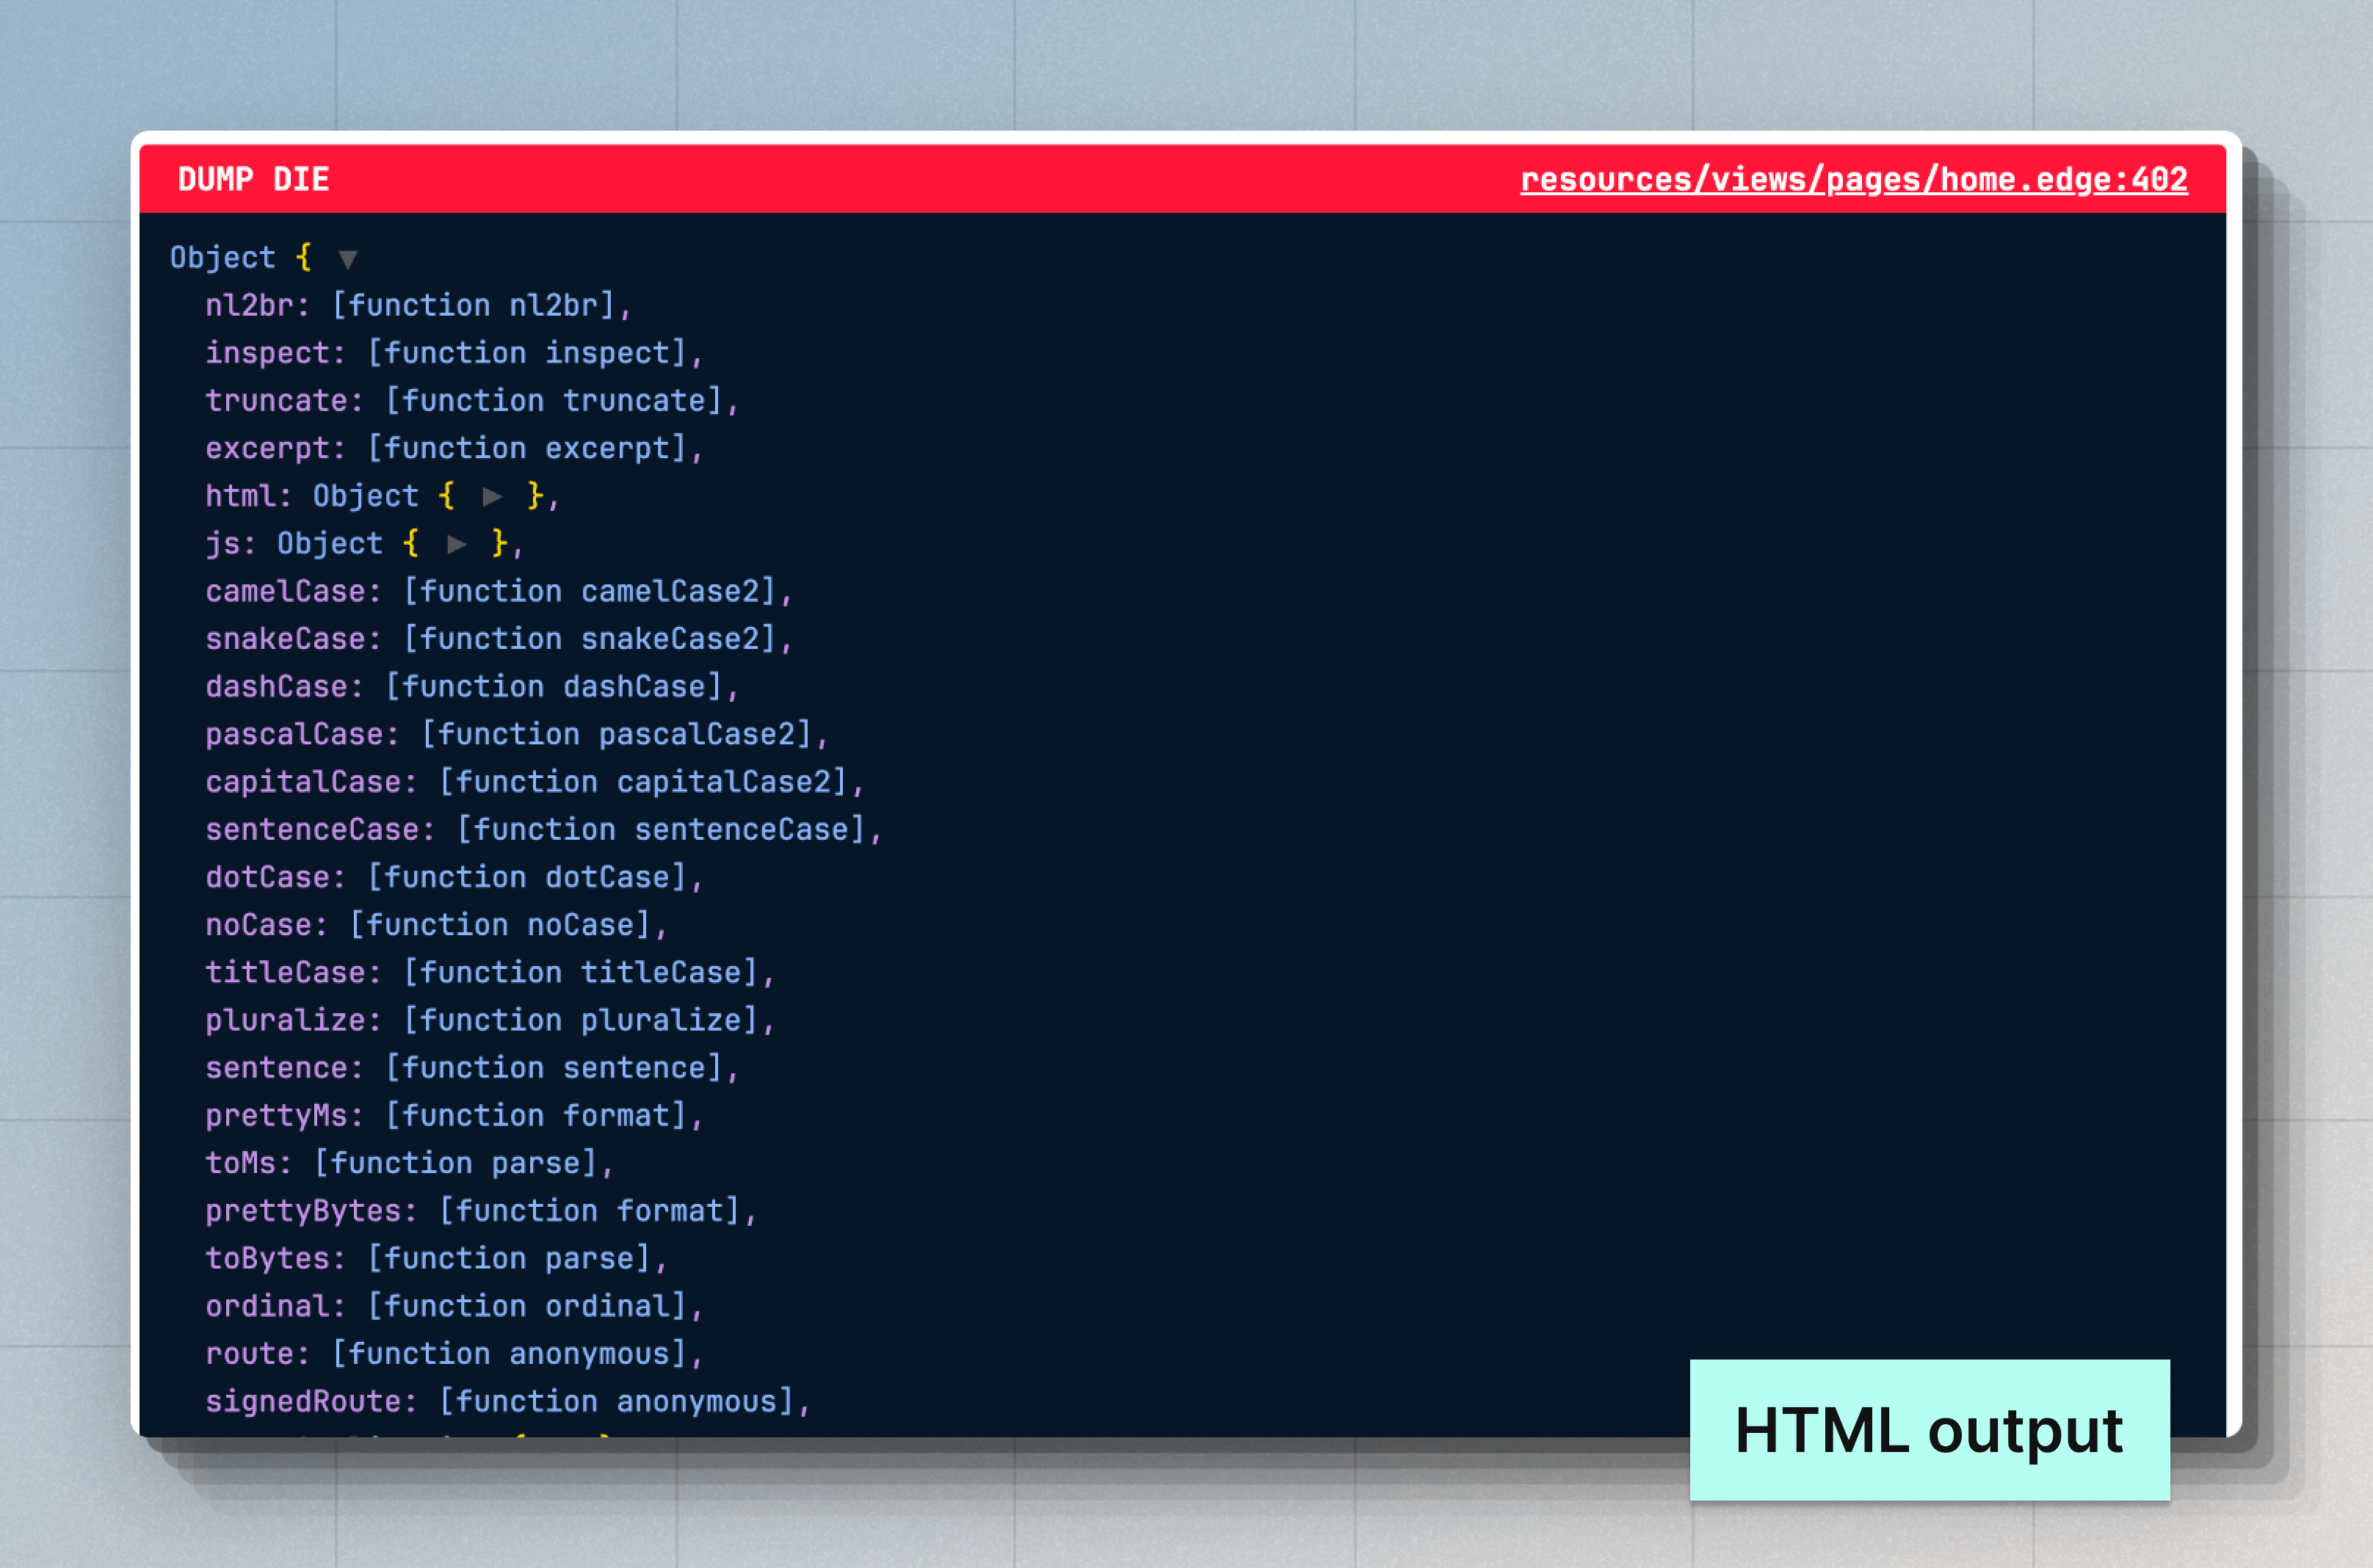Click the root Object label
The height and width of the screenshot is (1568, 2373).
[x=222, y=258]
